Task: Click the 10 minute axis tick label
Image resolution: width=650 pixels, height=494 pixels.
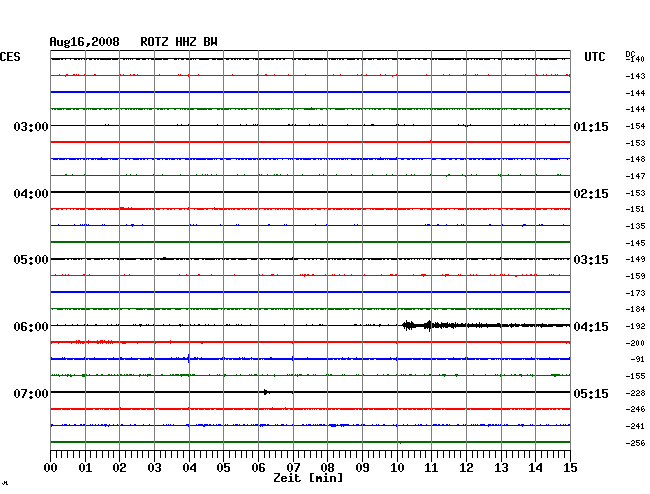Action: tap(397, 467)
